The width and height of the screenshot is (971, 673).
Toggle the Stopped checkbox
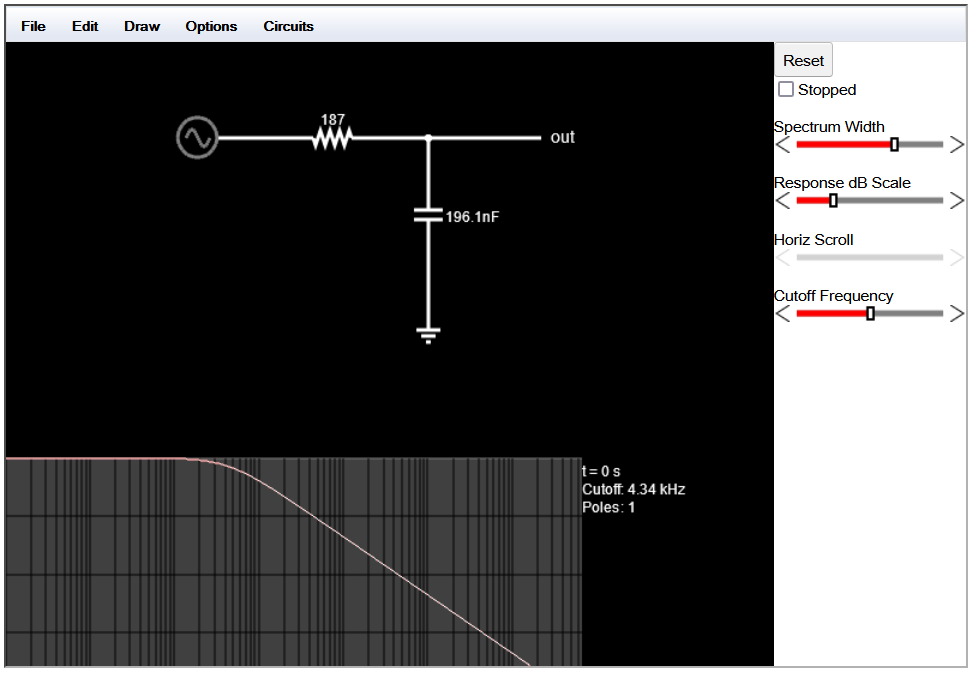point(786,89)
